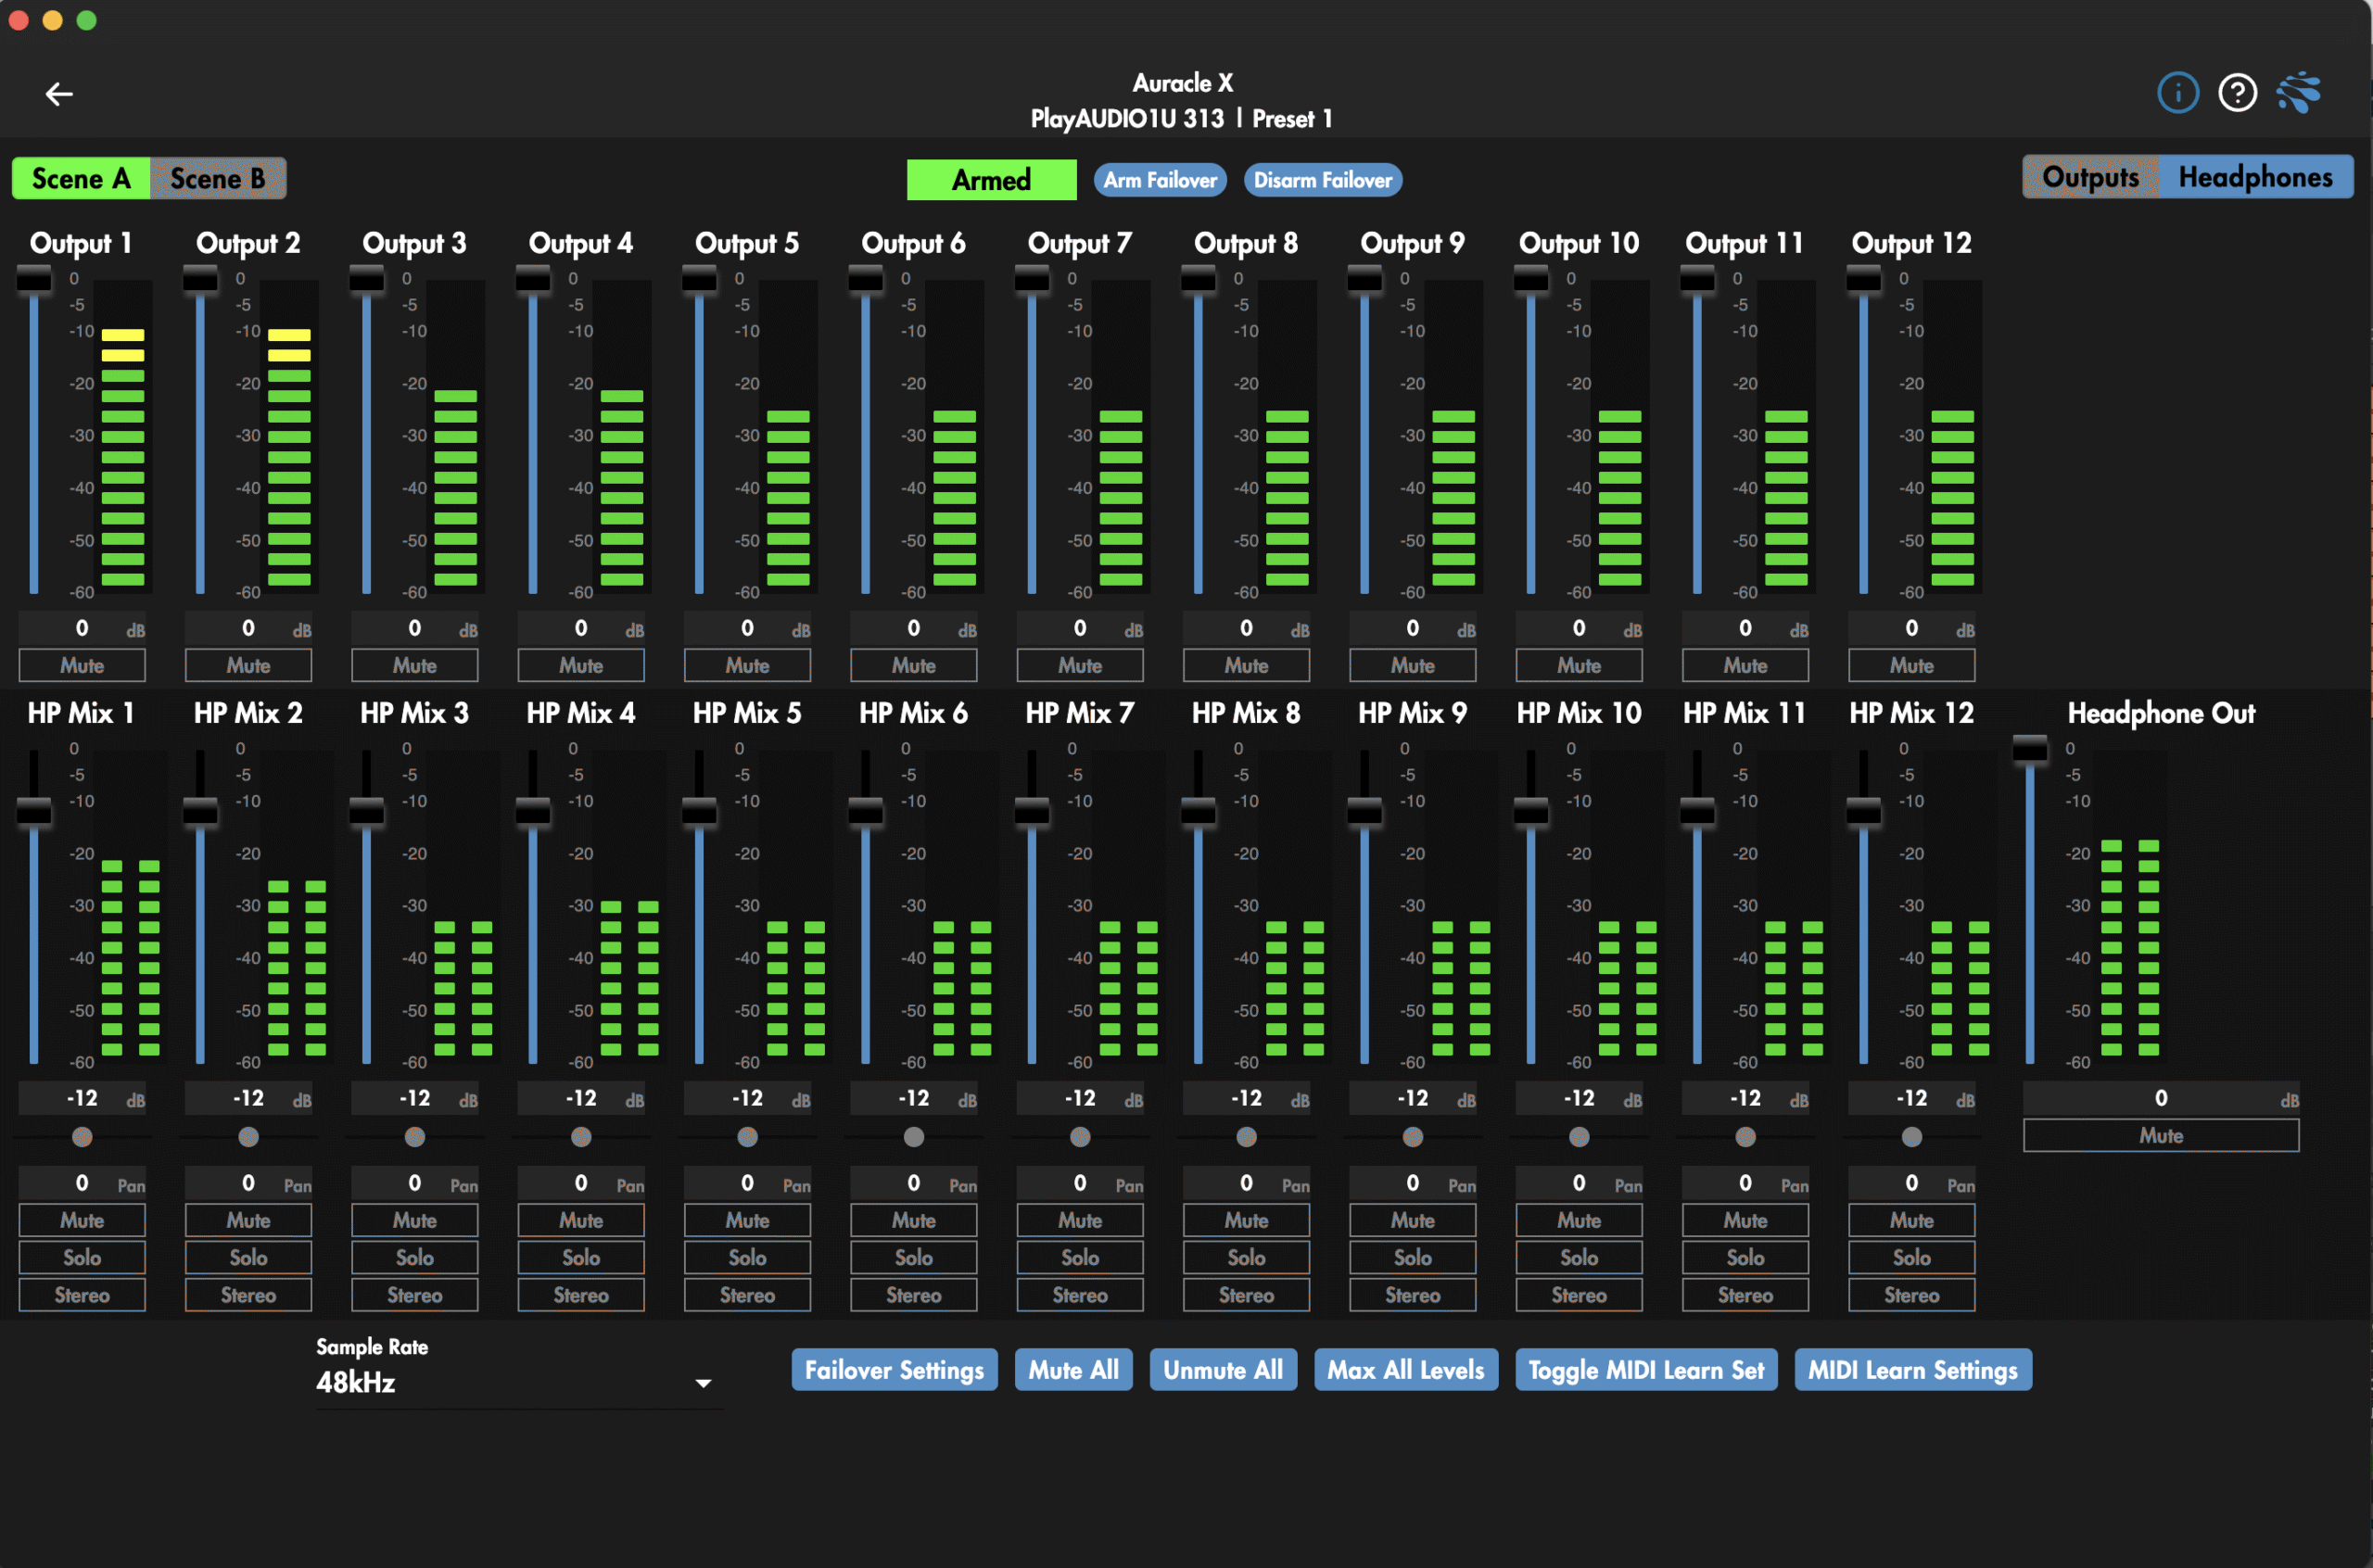Click Unmute All button

1222,1370
